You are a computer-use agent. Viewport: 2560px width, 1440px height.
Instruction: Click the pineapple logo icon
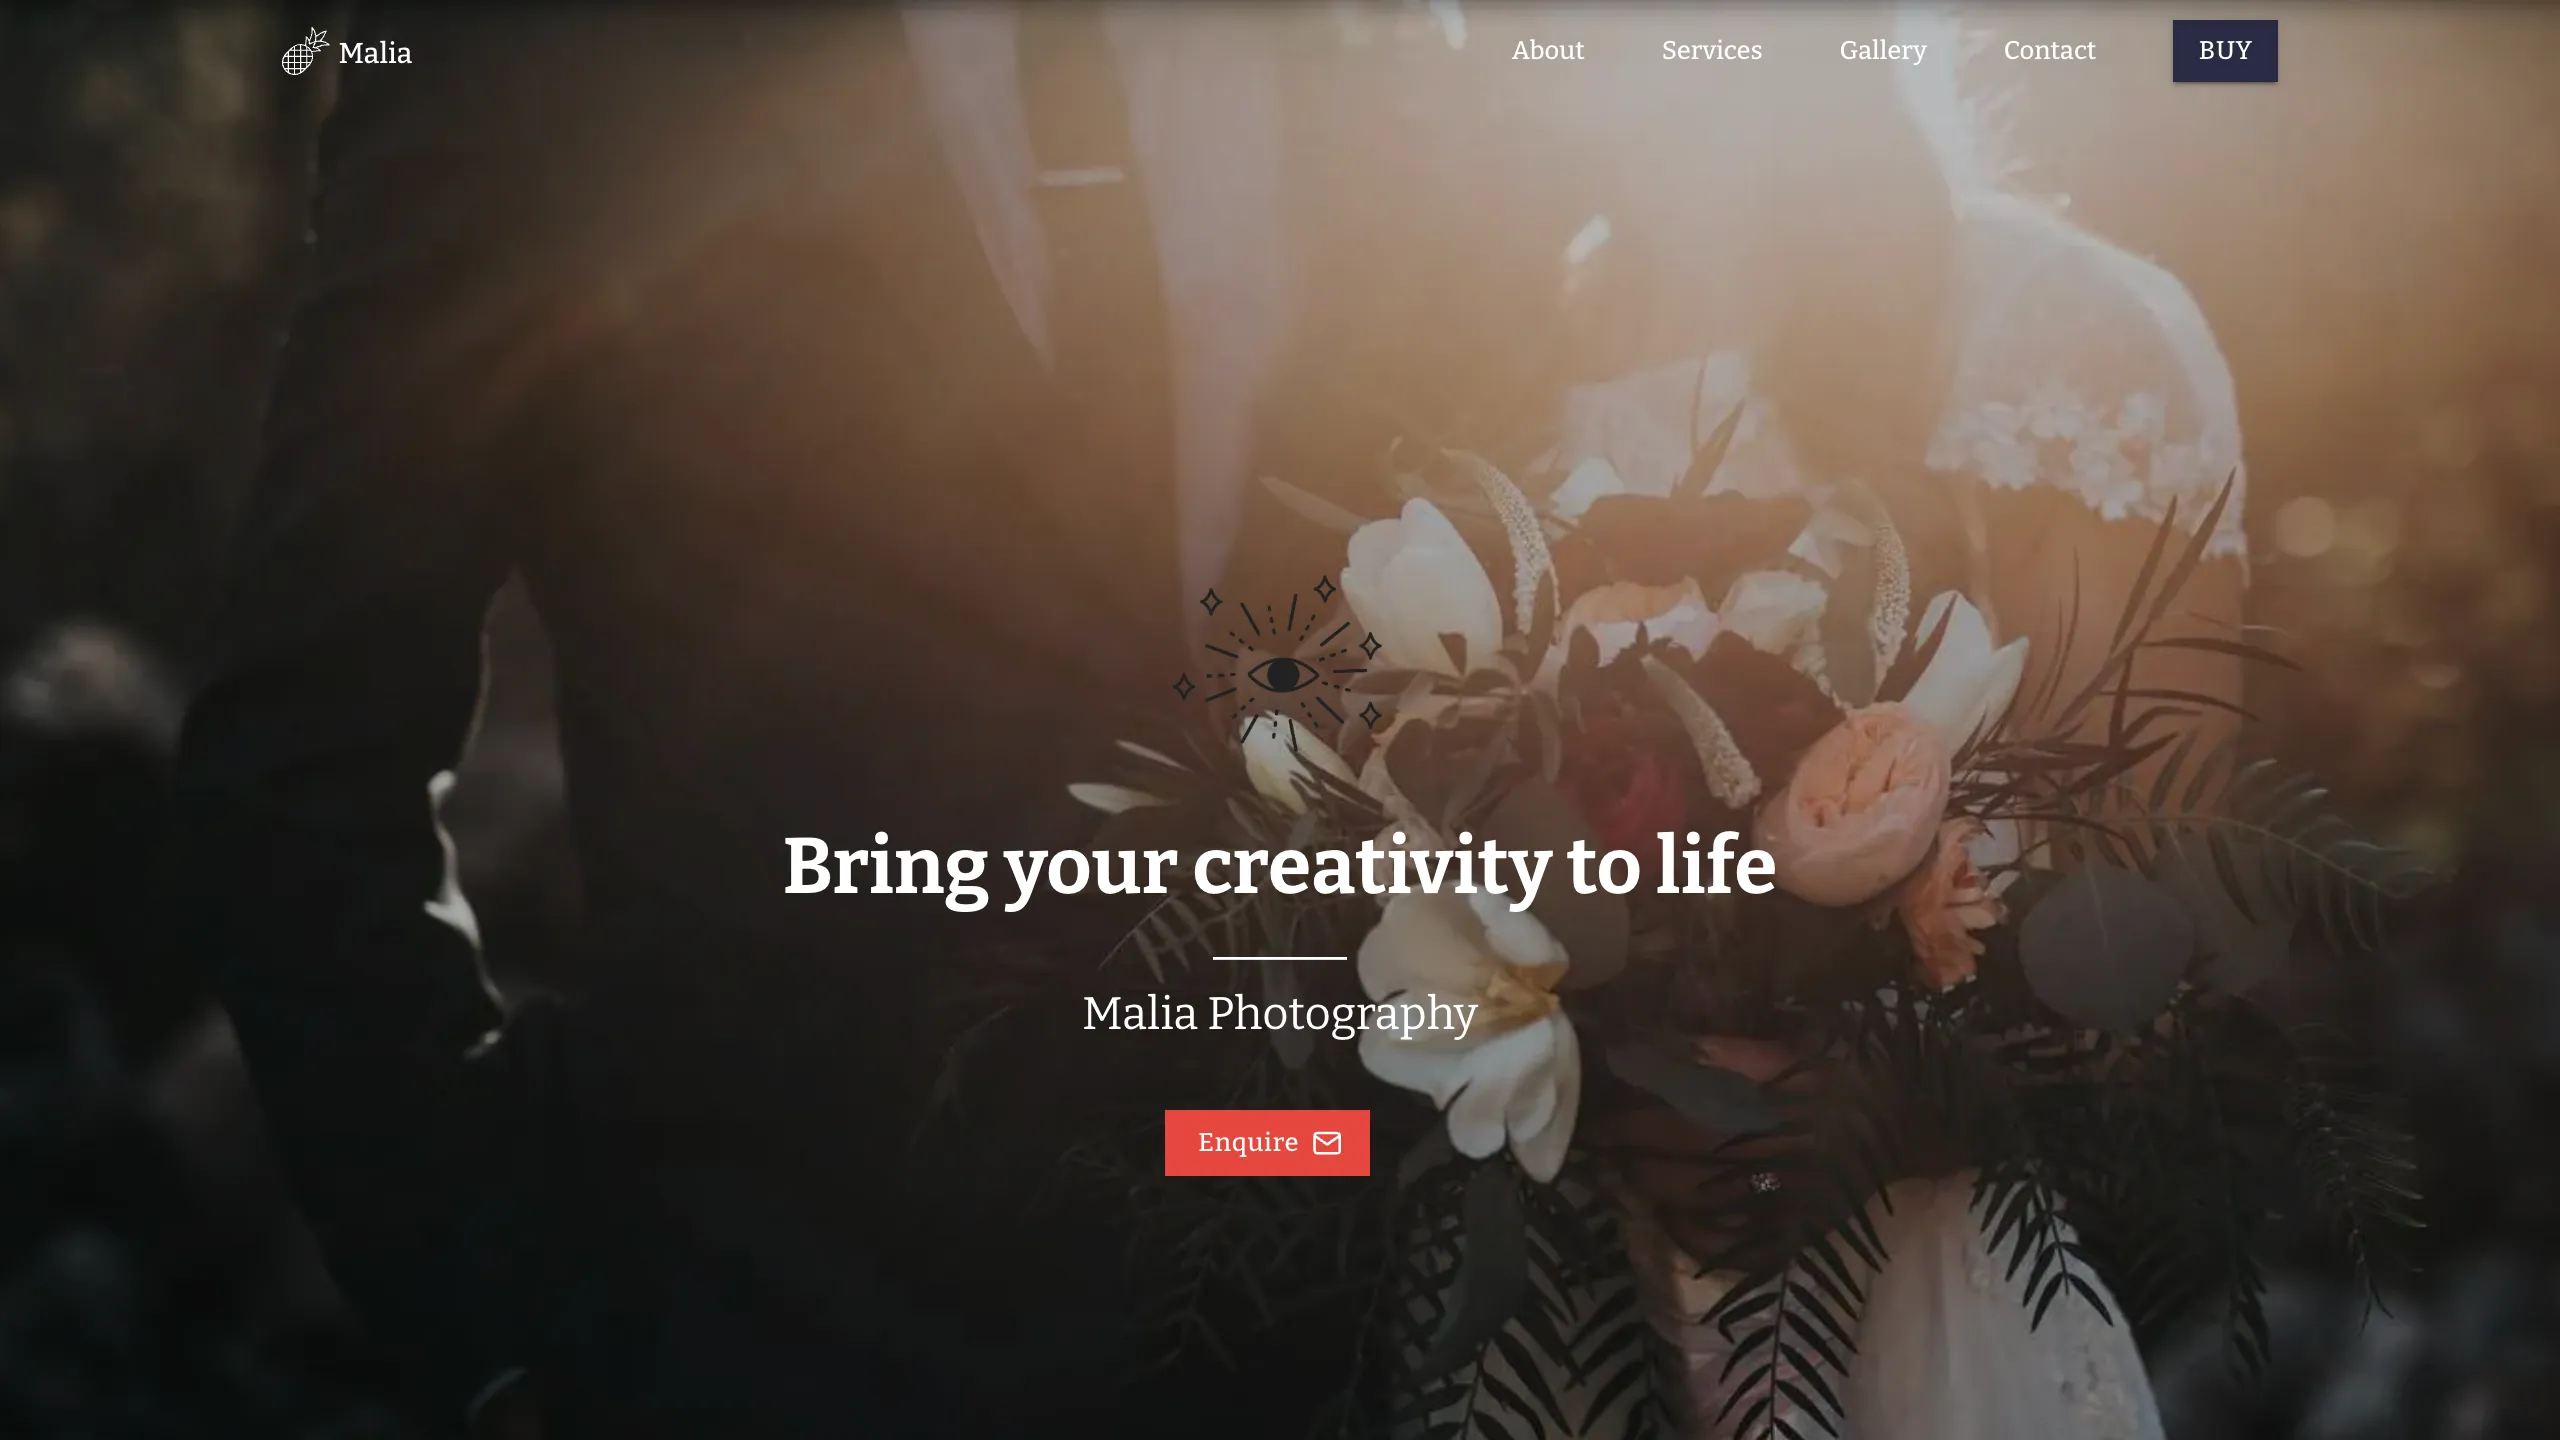(x=305, y=51)
